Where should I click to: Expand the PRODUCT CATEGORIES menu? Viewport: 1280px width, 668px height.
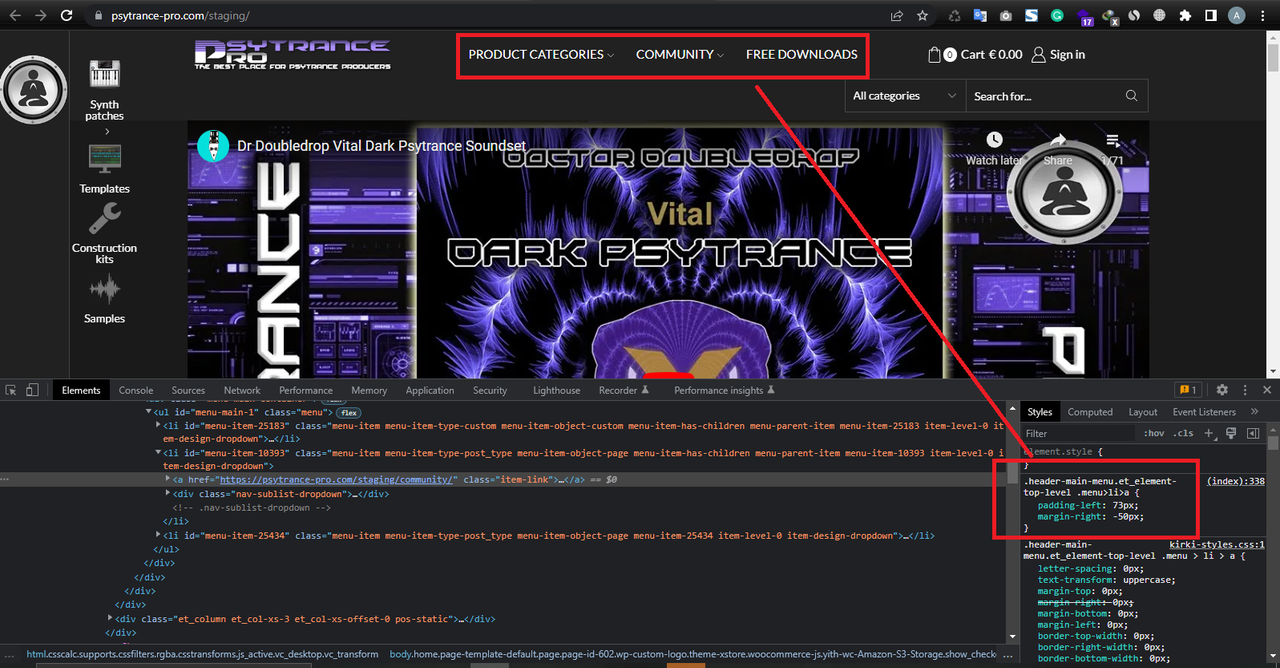(541, 55)
